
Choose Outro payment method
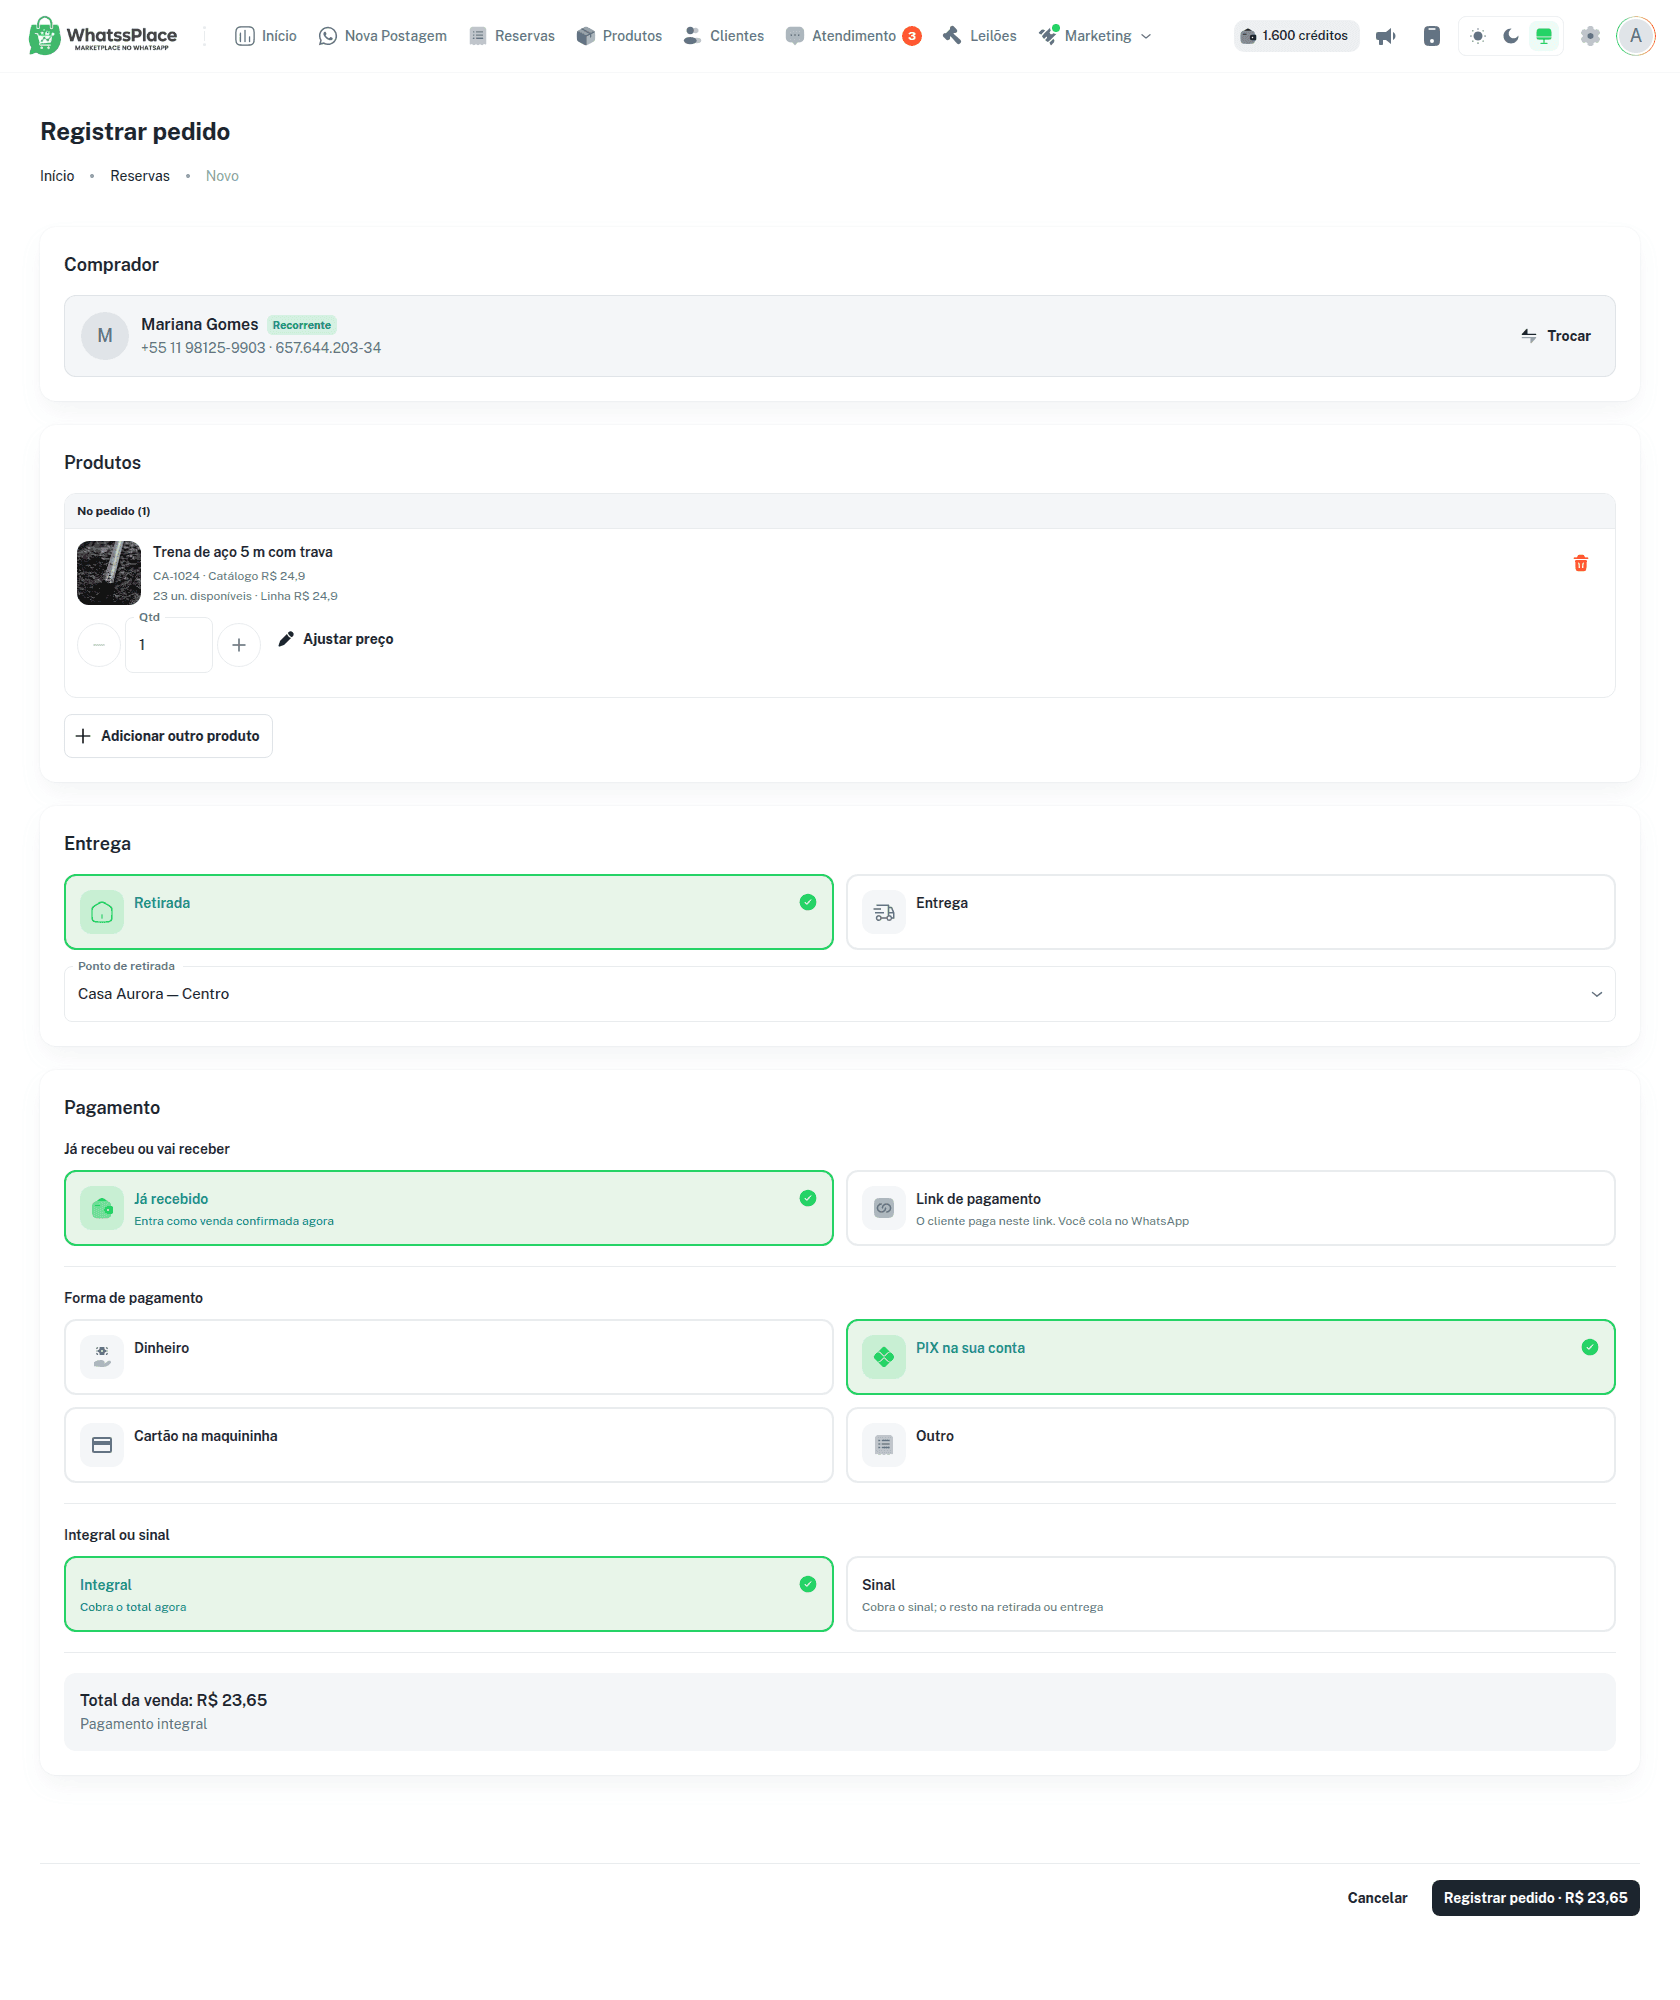click(x=1231, y=1445)
